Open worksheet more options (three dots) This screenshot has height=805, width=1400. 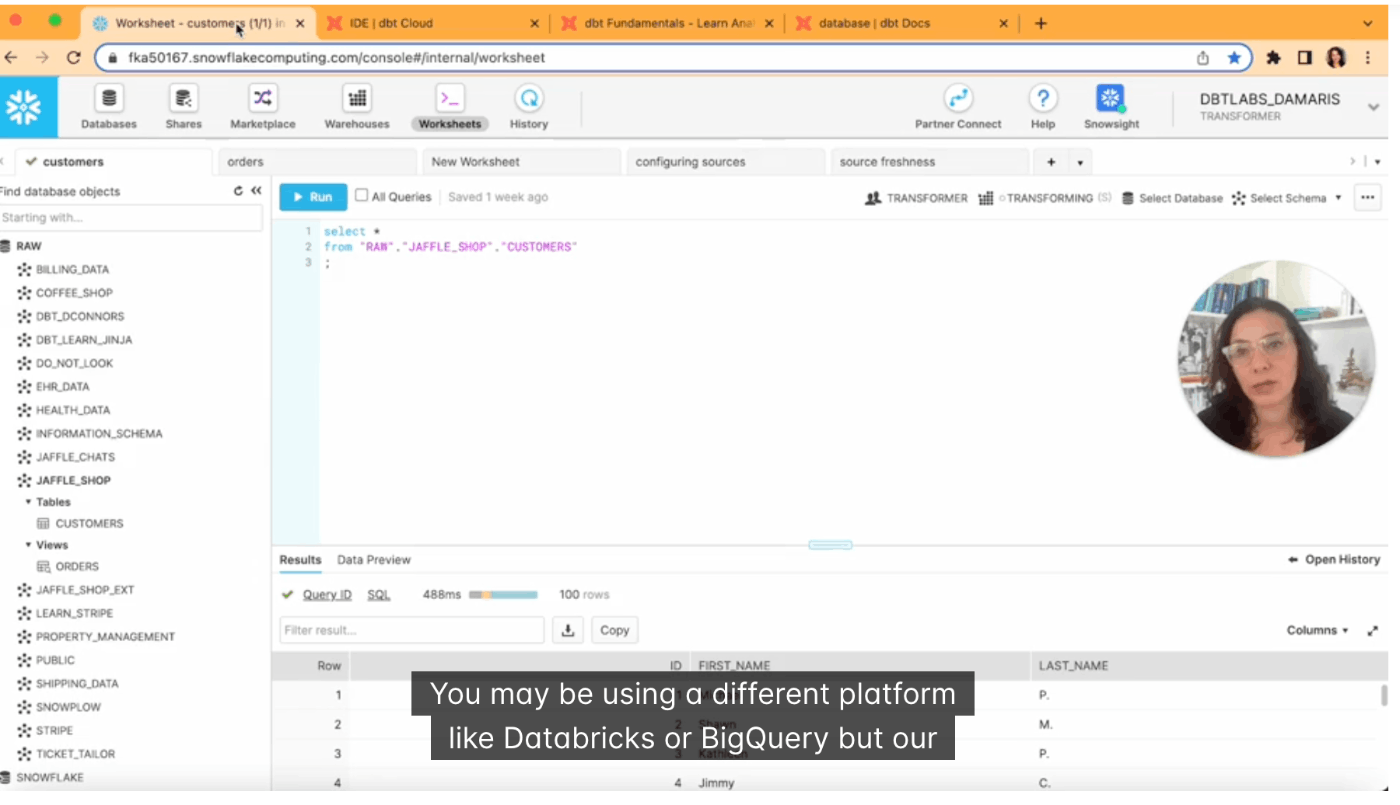(x=1367, y=198)
